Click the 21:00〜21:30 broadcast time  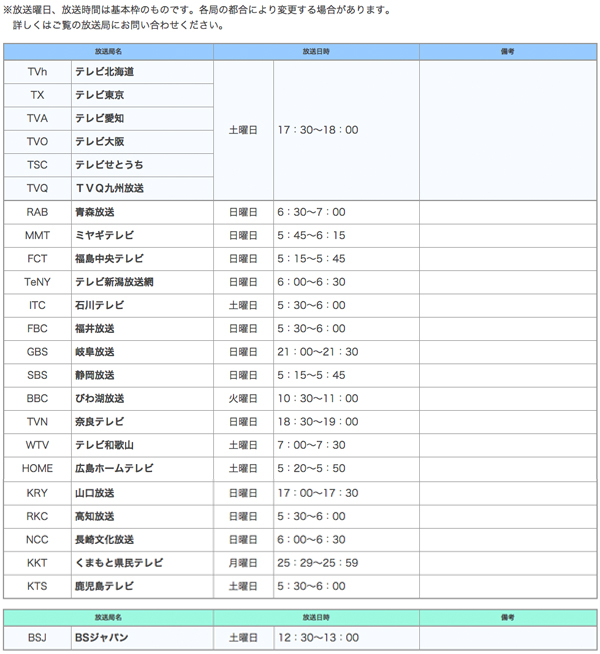318,352
